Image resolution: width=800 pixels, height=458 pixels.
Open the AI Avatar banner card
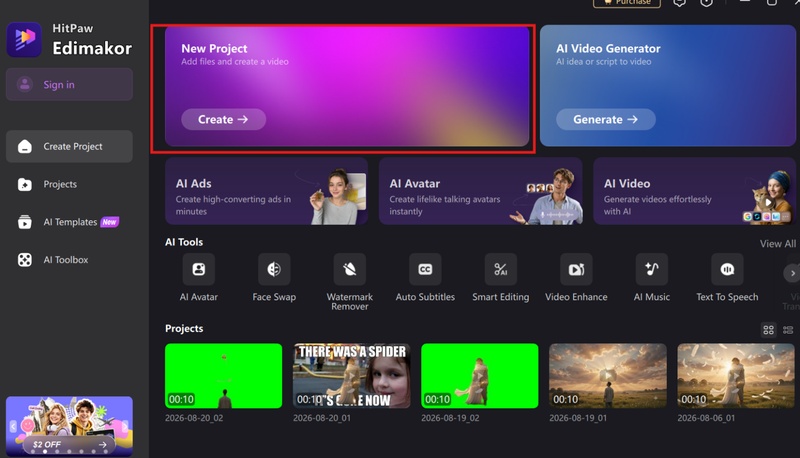[481, 191]
